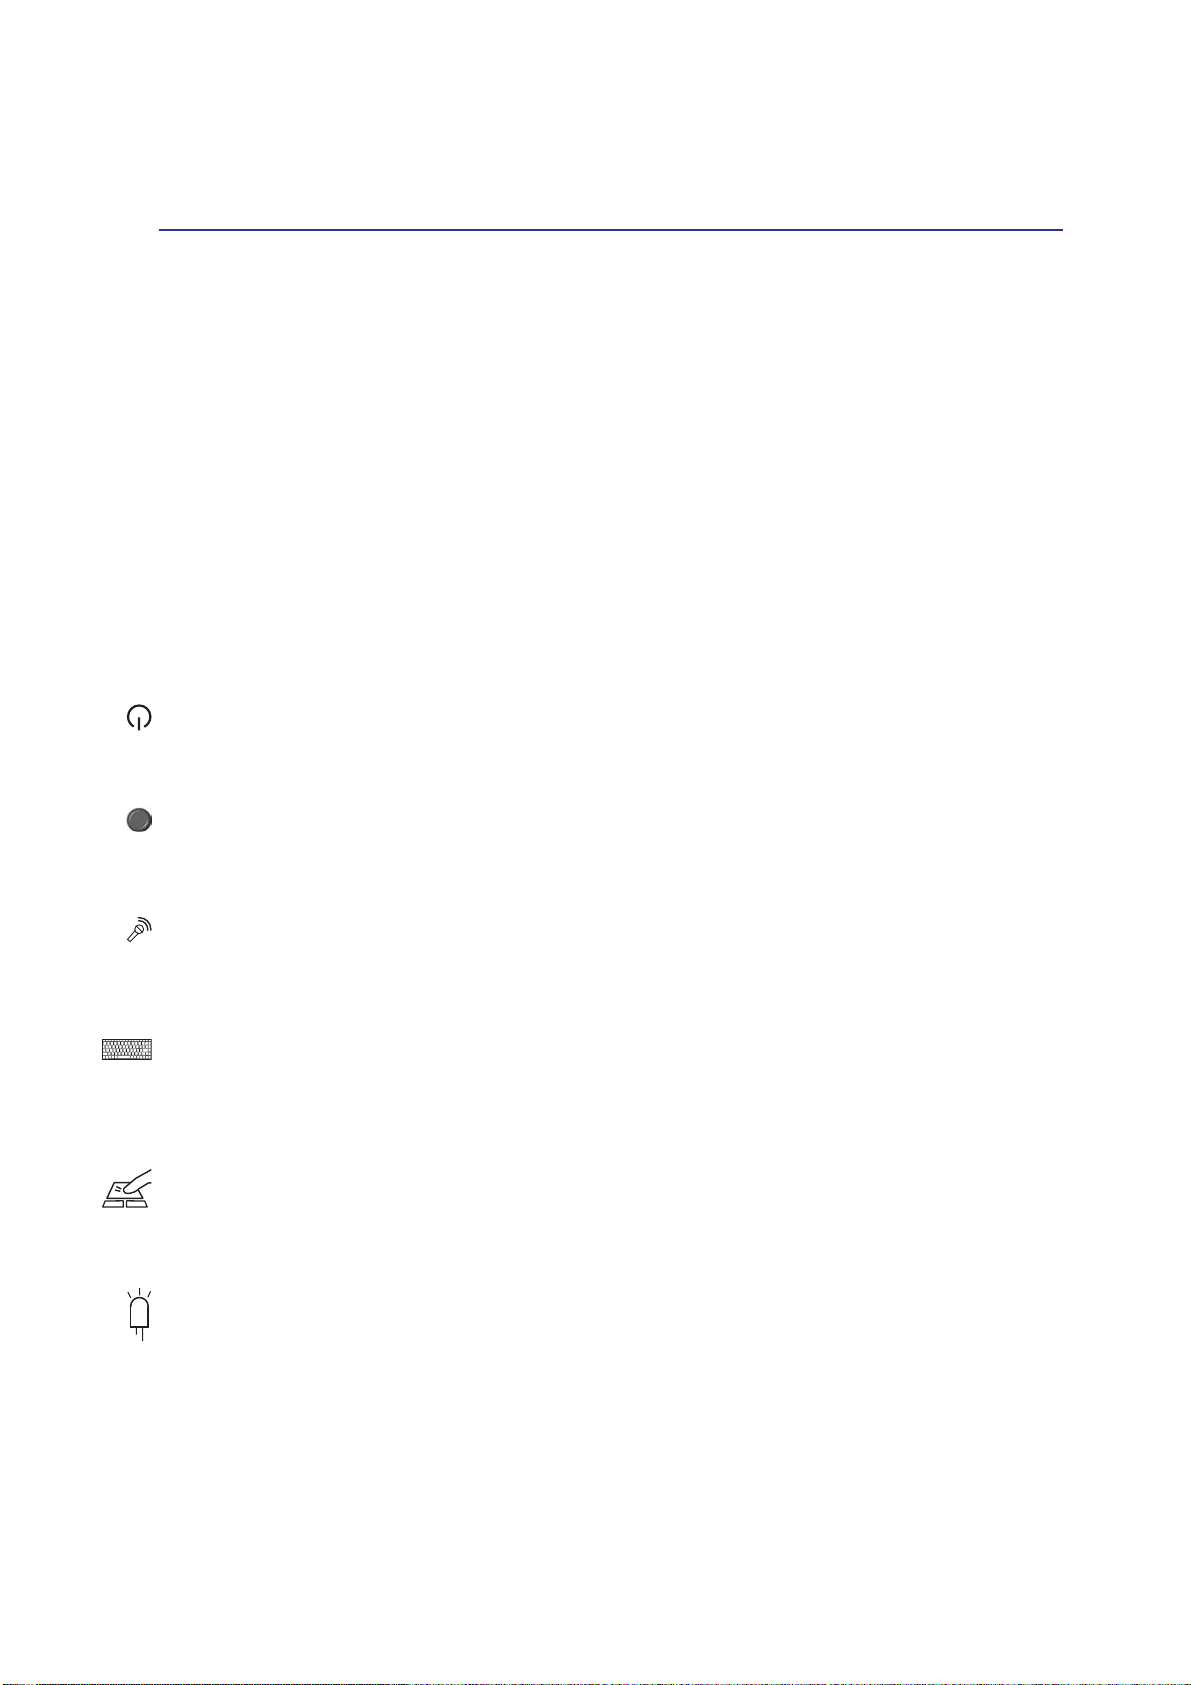Screen dimensions: 1191x1685
Task: Select the two pins beneath the LED
Action: (x=140, y=1335)
